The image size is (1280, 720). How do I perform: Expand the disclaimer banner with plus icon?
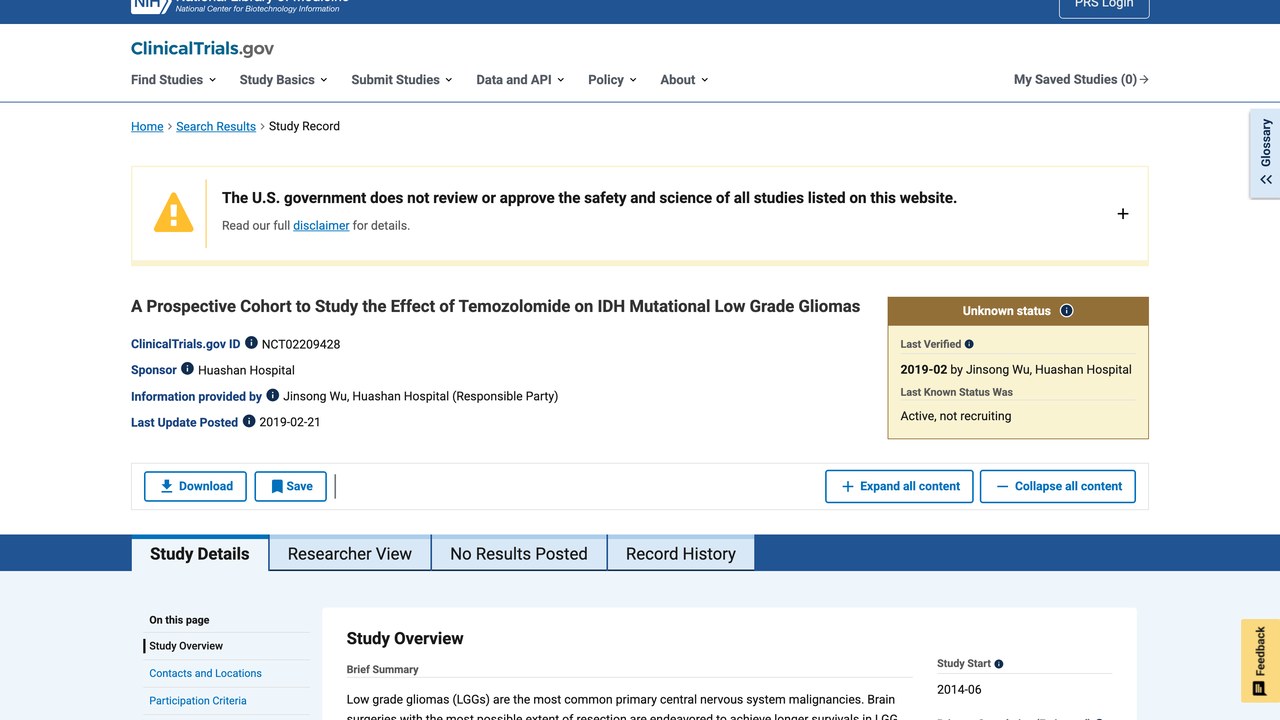point(1123,213)
